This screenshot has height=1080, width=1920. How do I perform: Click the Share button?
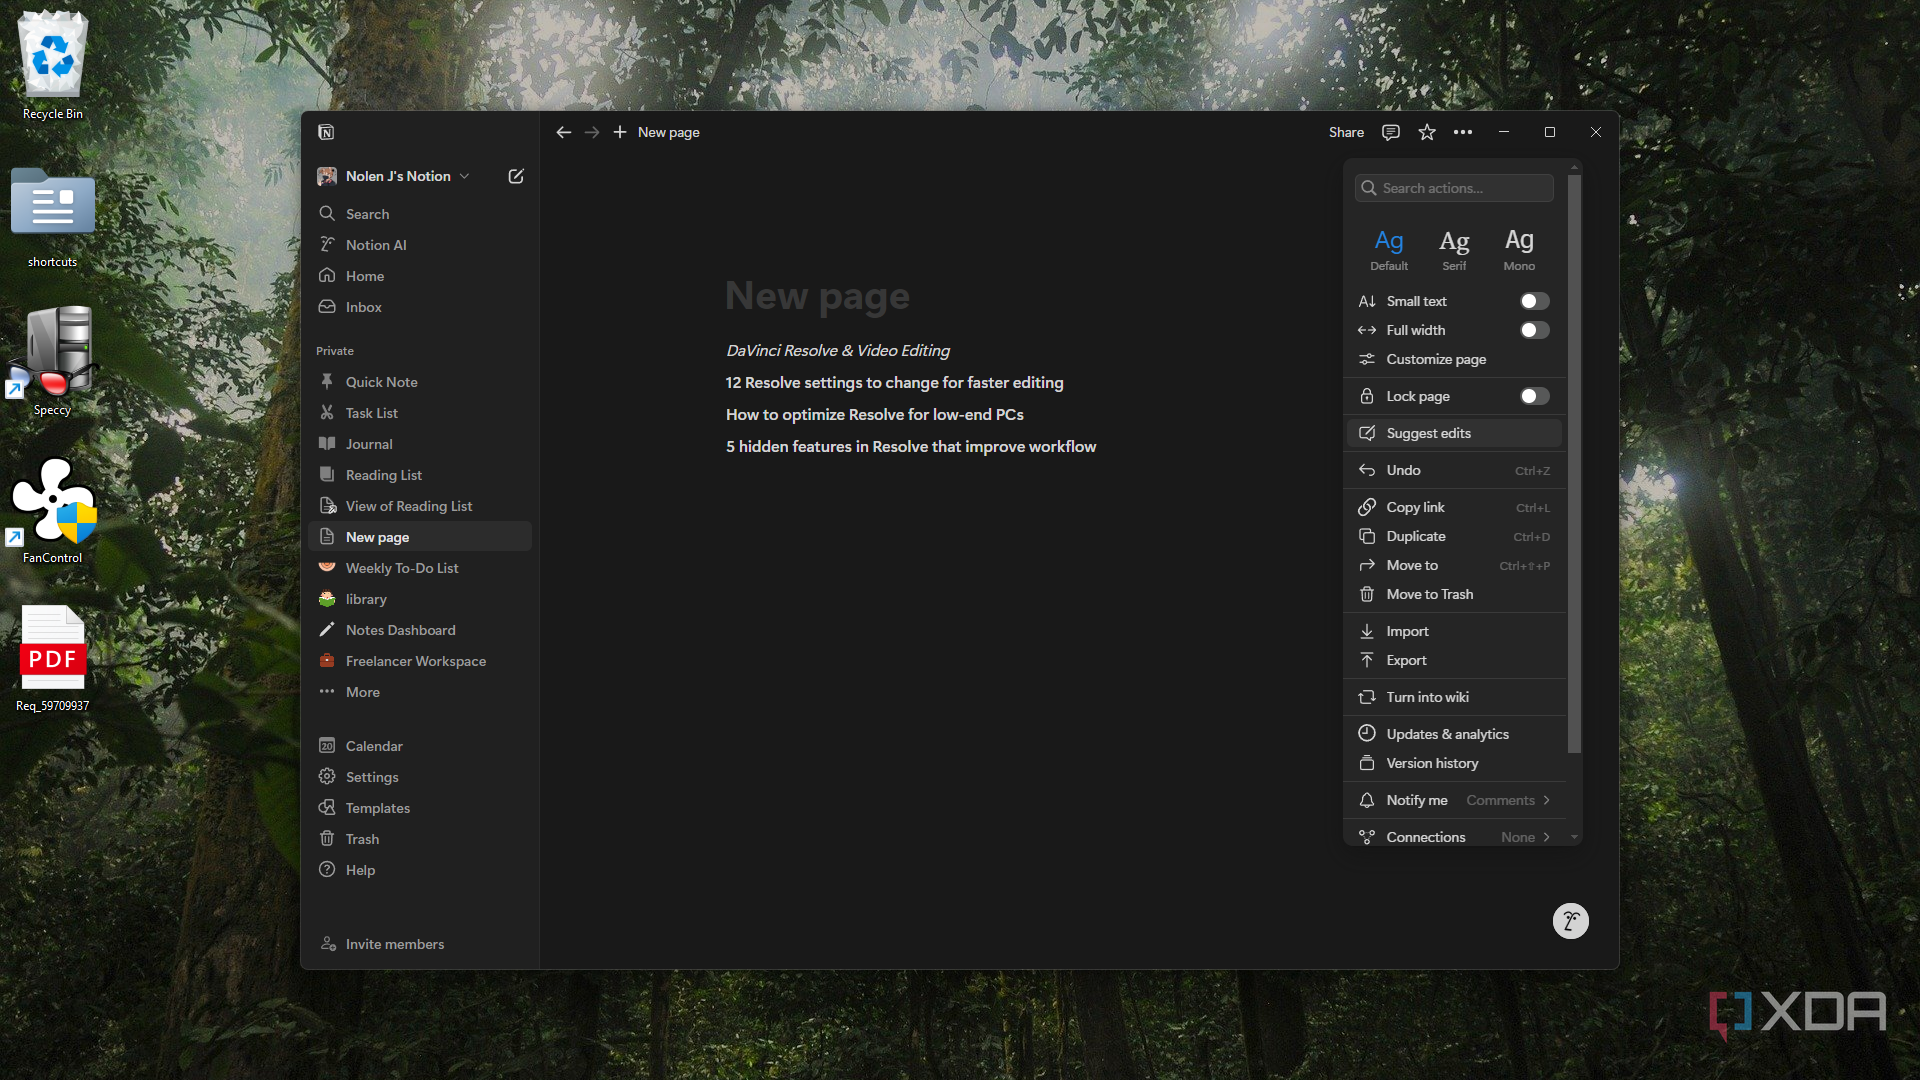1346,132
